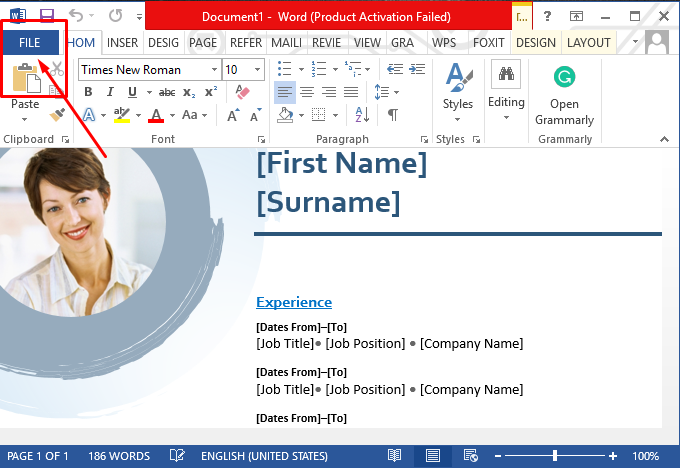The width and height of the screenshot is (680, 468).
Task: Toggle italic formatting
Action: (110, 92)
